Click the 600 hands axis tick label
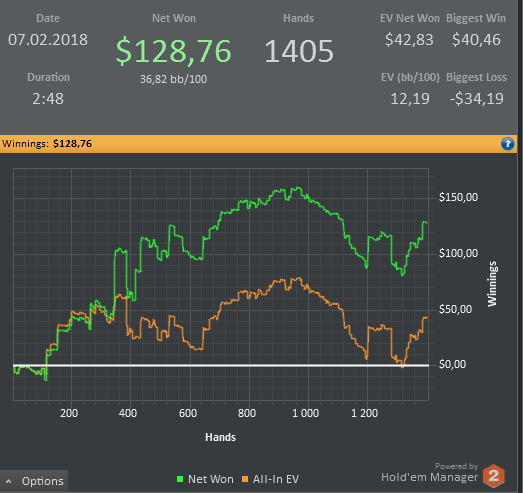523x493 pixels. pyautogui.click(x=188, y=413)
